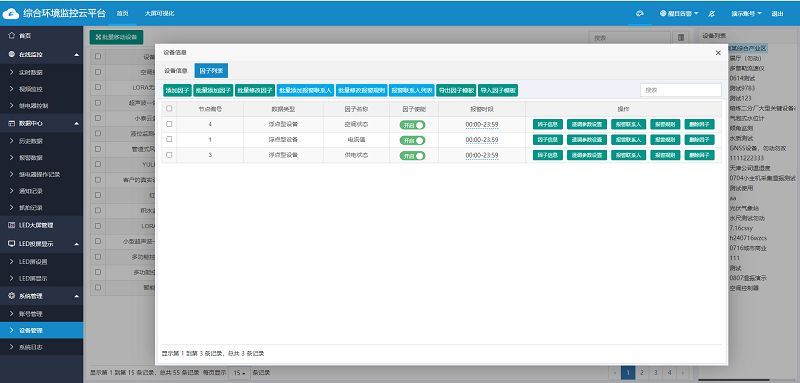The width and height of the screenshot is (800, 383).
Task: Click the 在线监控 globe icon in sidebar
Action: pyautogui.click(x=12, y=54)
